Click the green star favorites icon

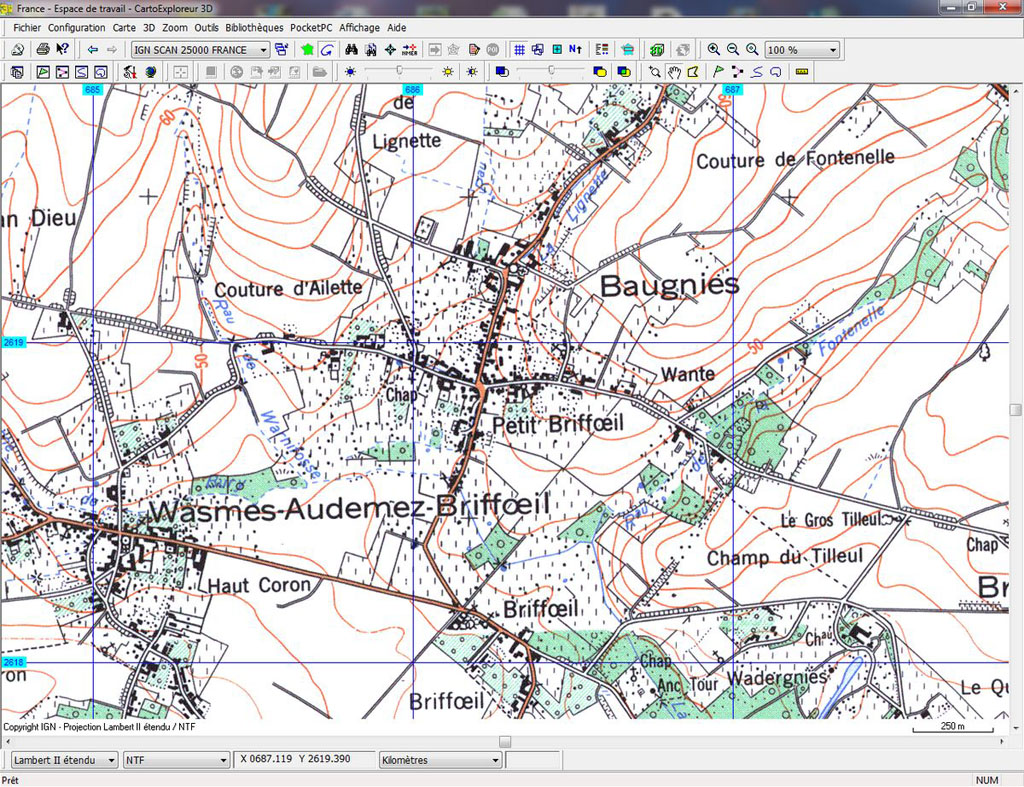[307, 50]
